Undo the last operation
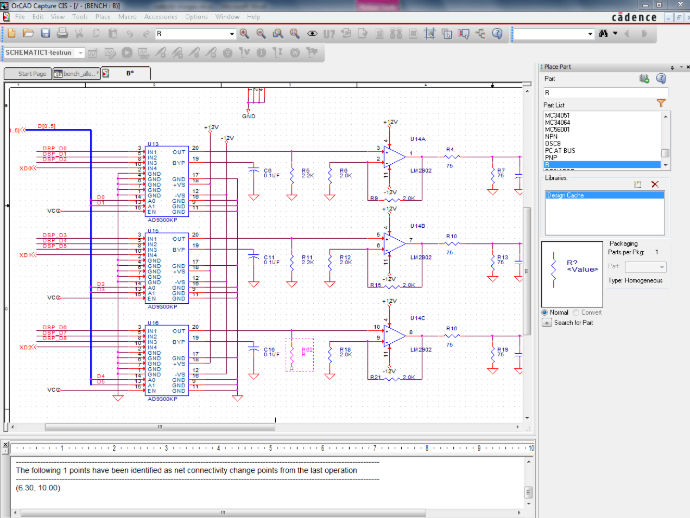This screenshot has width=690, height=518. (x=129, y=33)
